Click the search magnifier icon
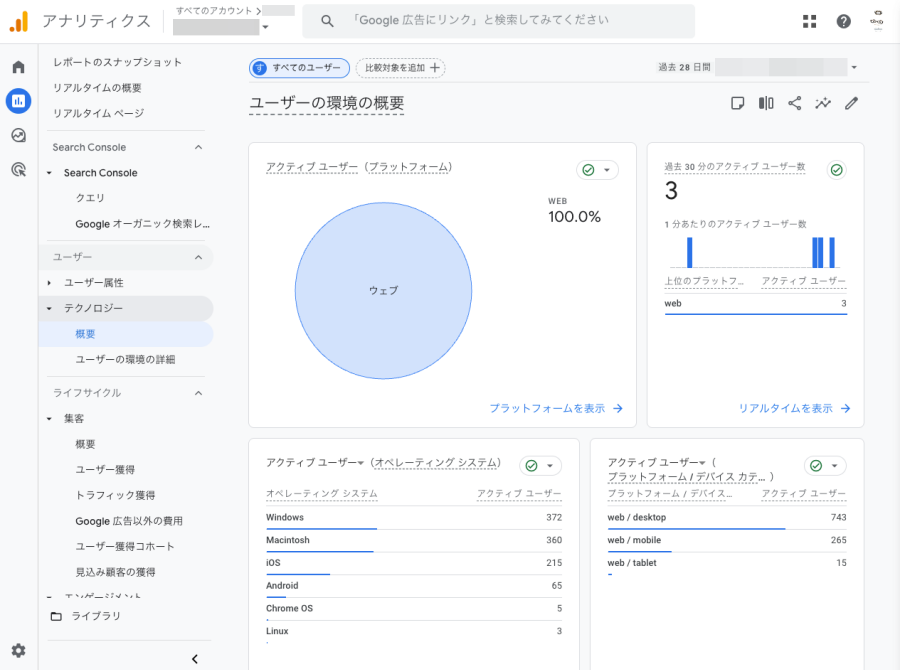The image size is (900, 670). pyautogui.click(x=327, y=21)
